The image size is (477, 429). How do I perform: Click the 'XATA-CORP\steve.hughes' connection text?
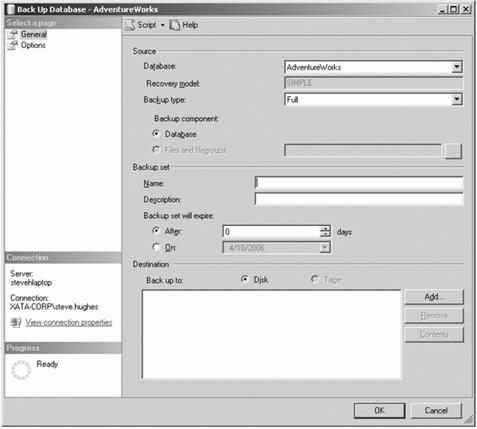pos(54,307)
